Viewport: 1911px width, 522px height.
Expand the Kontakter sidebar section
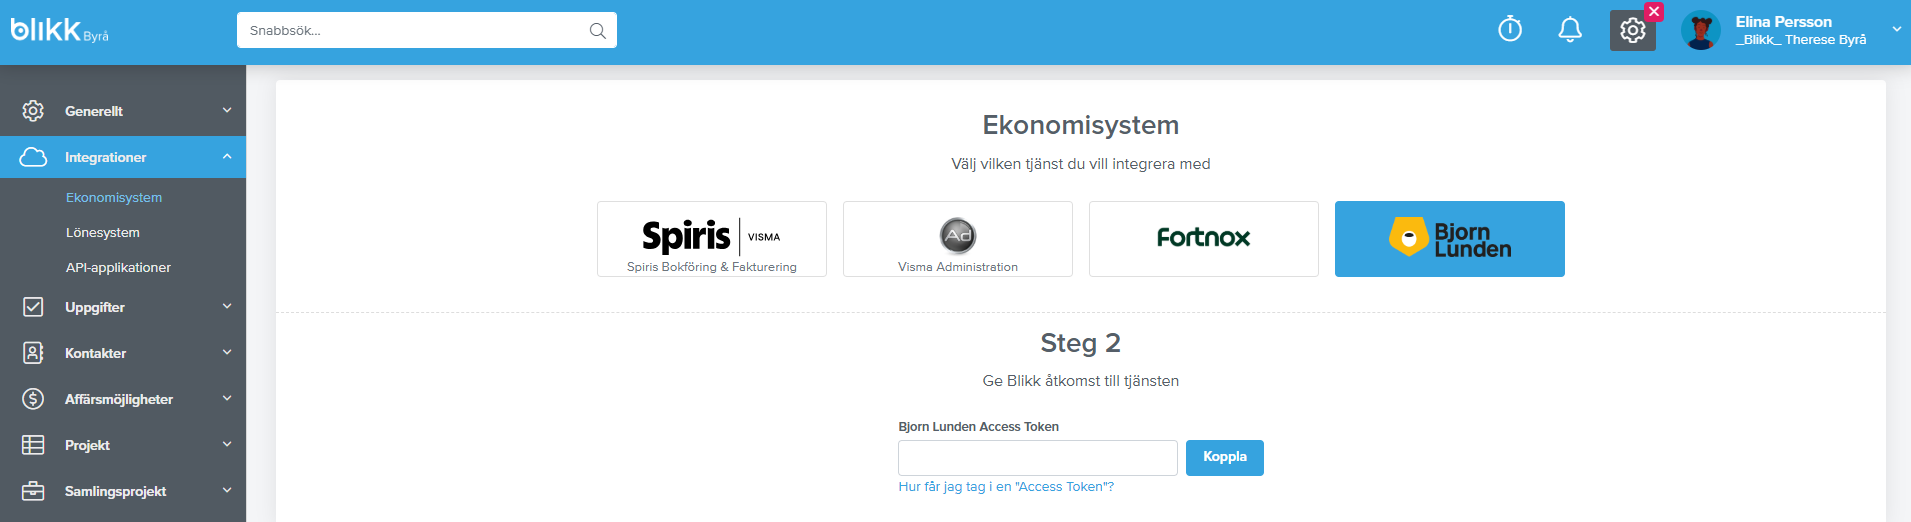click(123, 353)
